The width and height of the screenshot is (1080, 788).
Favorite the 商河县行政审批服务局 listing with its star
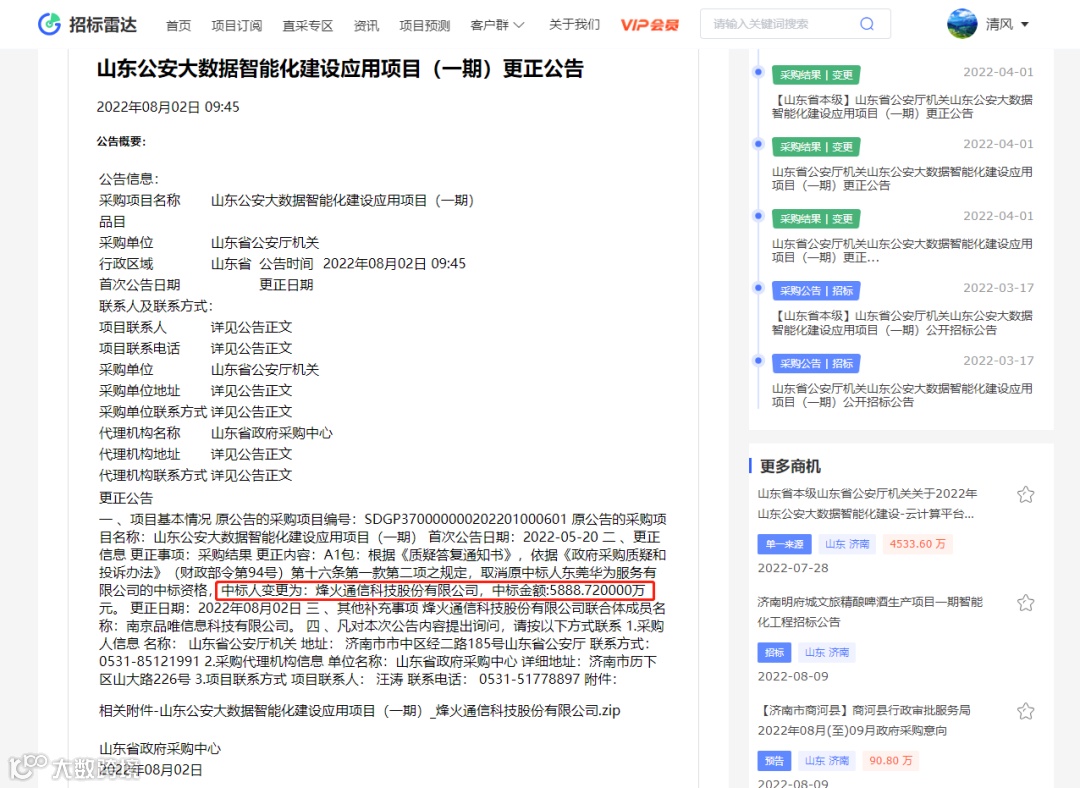click(1026, 711)
